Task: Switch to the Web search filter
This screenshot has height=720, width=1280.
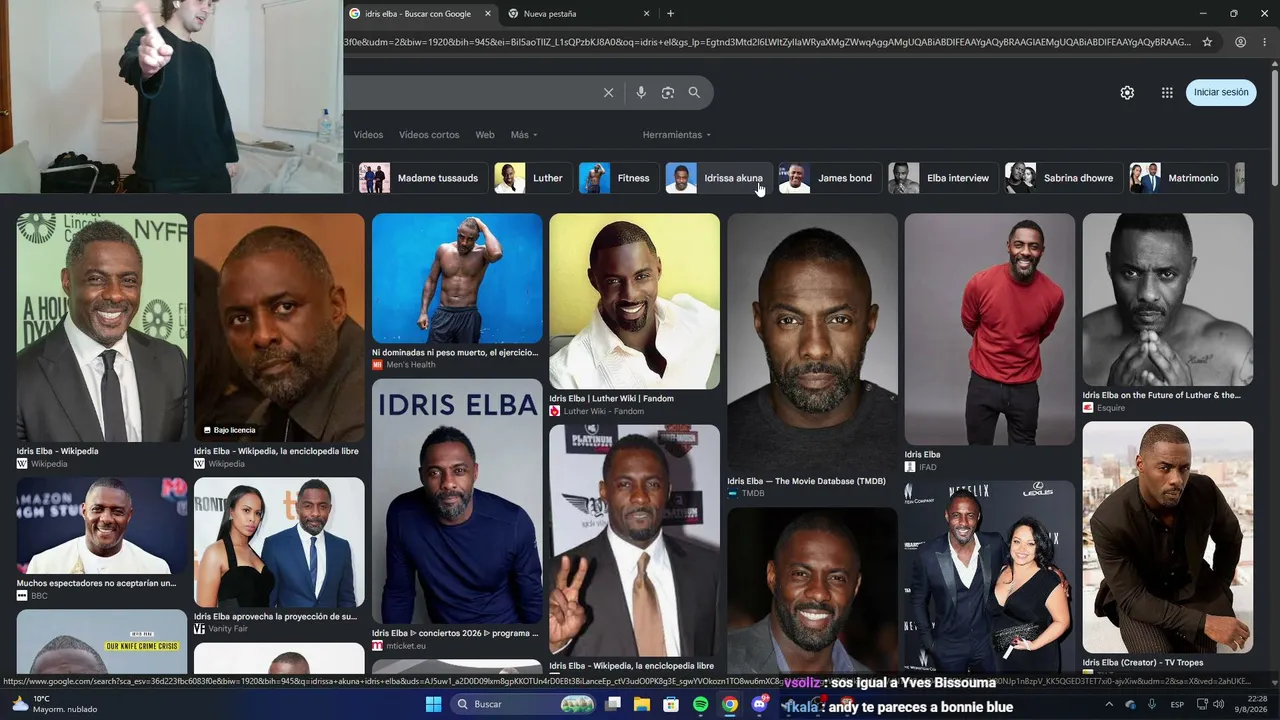Action: point(485,135)
